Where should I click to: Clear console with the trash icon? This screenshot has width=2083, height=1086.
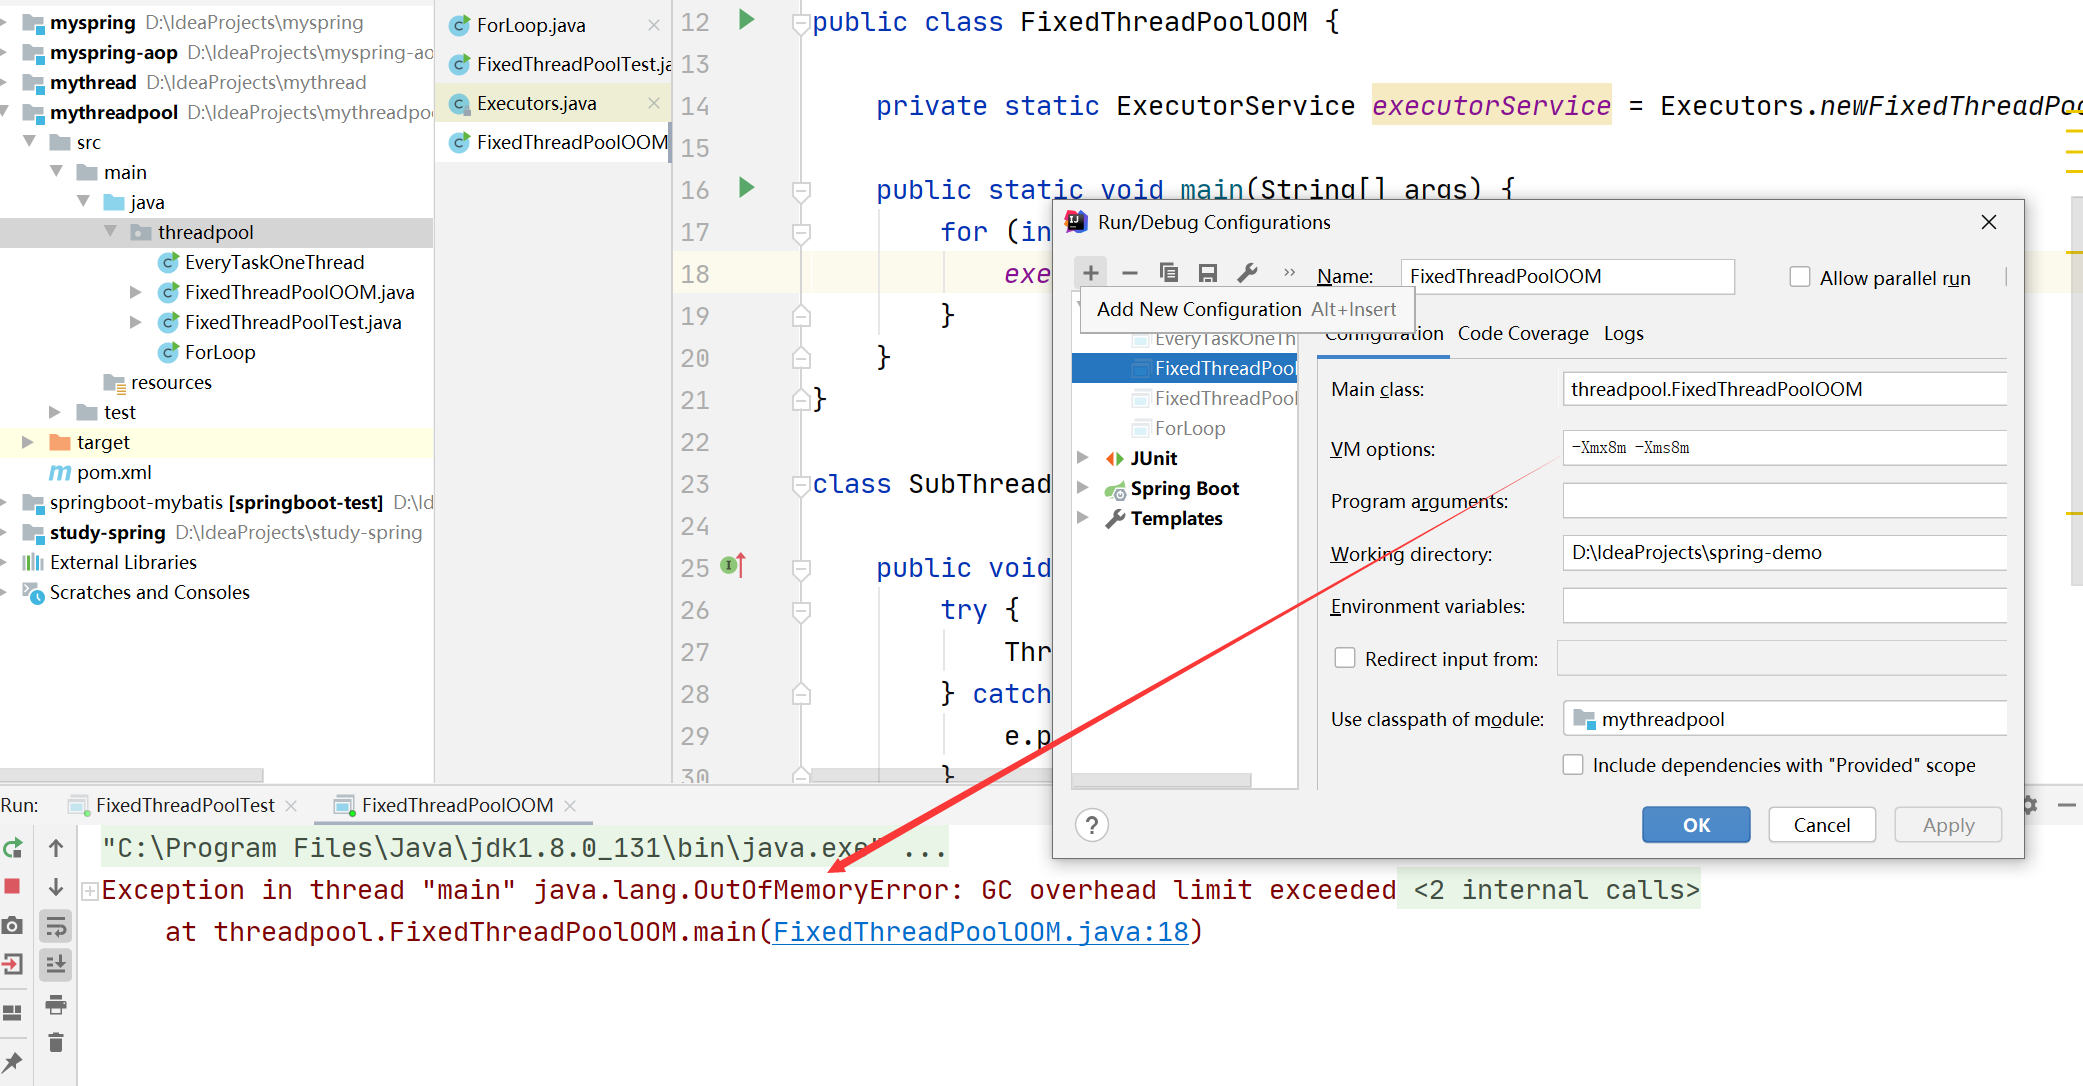(x=56, y=1043)
